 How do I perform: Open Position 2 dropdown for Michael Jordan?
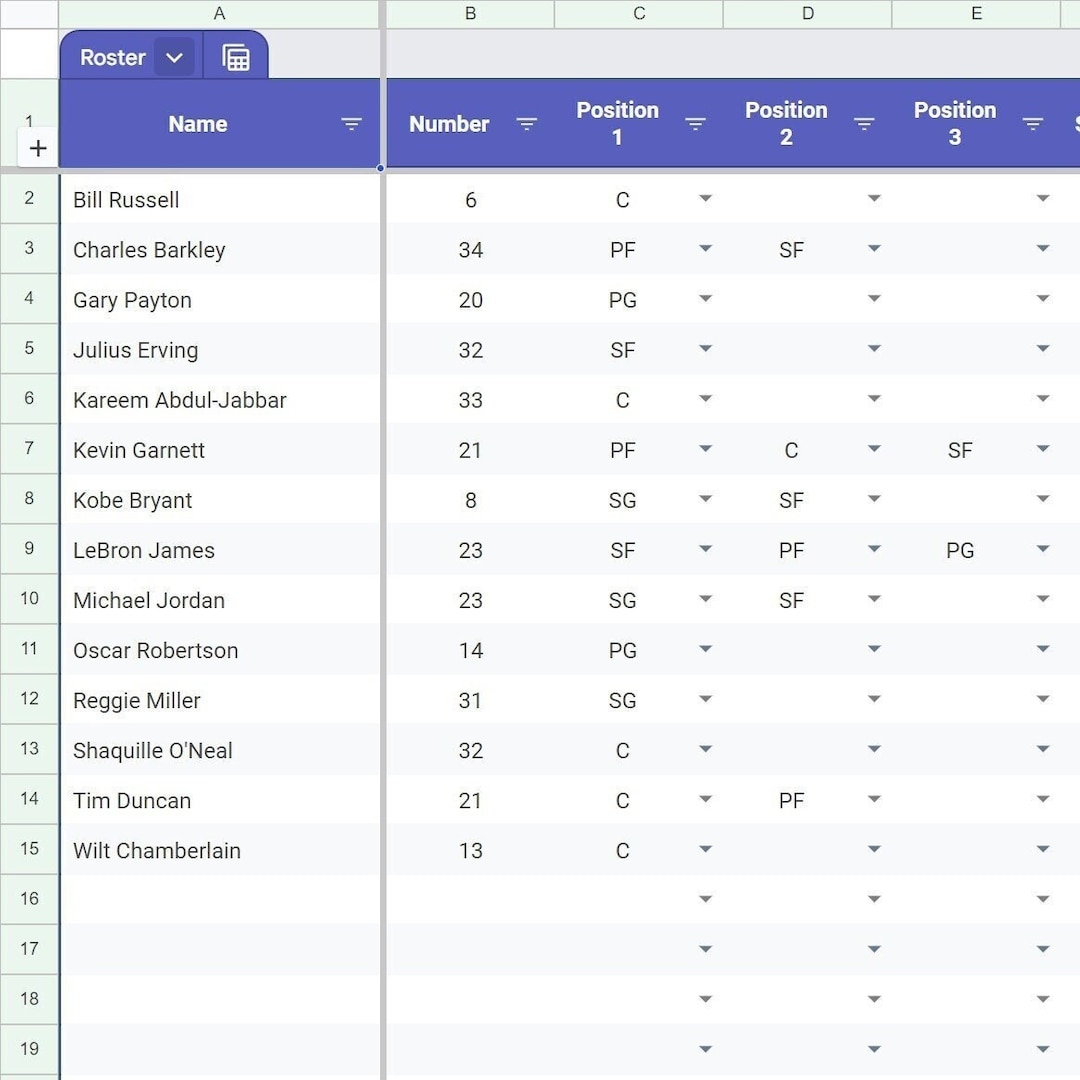pyautogui.click(x=875, y=599)
